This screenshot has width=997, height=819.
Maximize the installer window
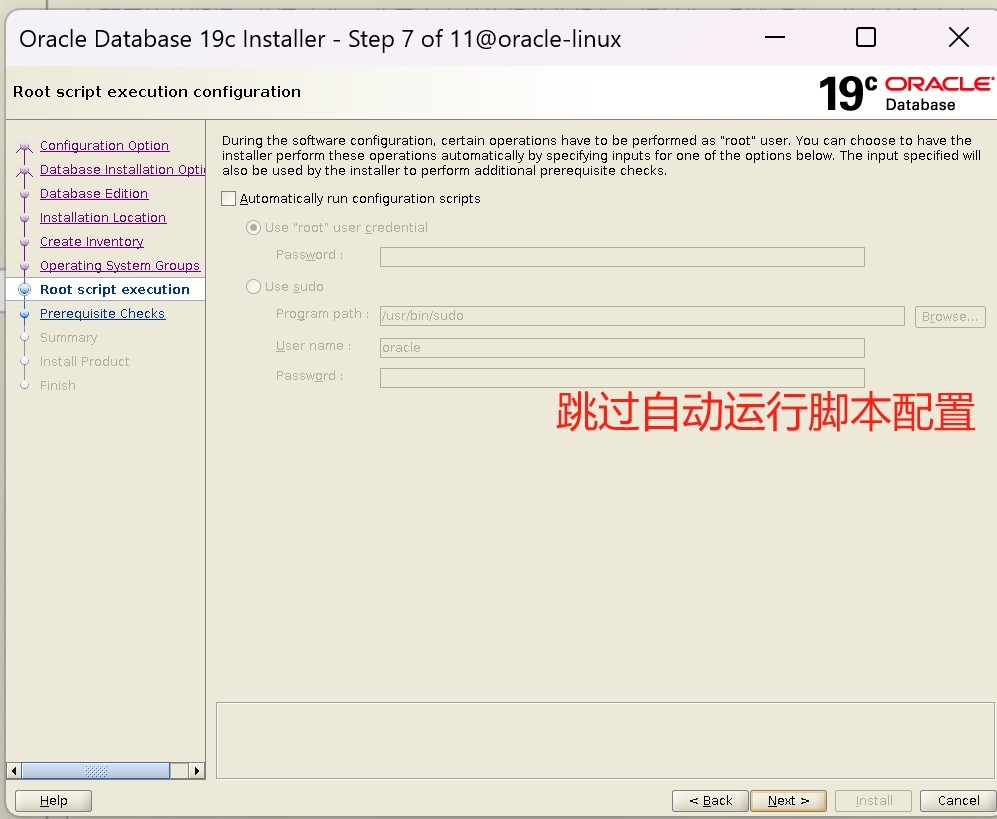point(866,38)
